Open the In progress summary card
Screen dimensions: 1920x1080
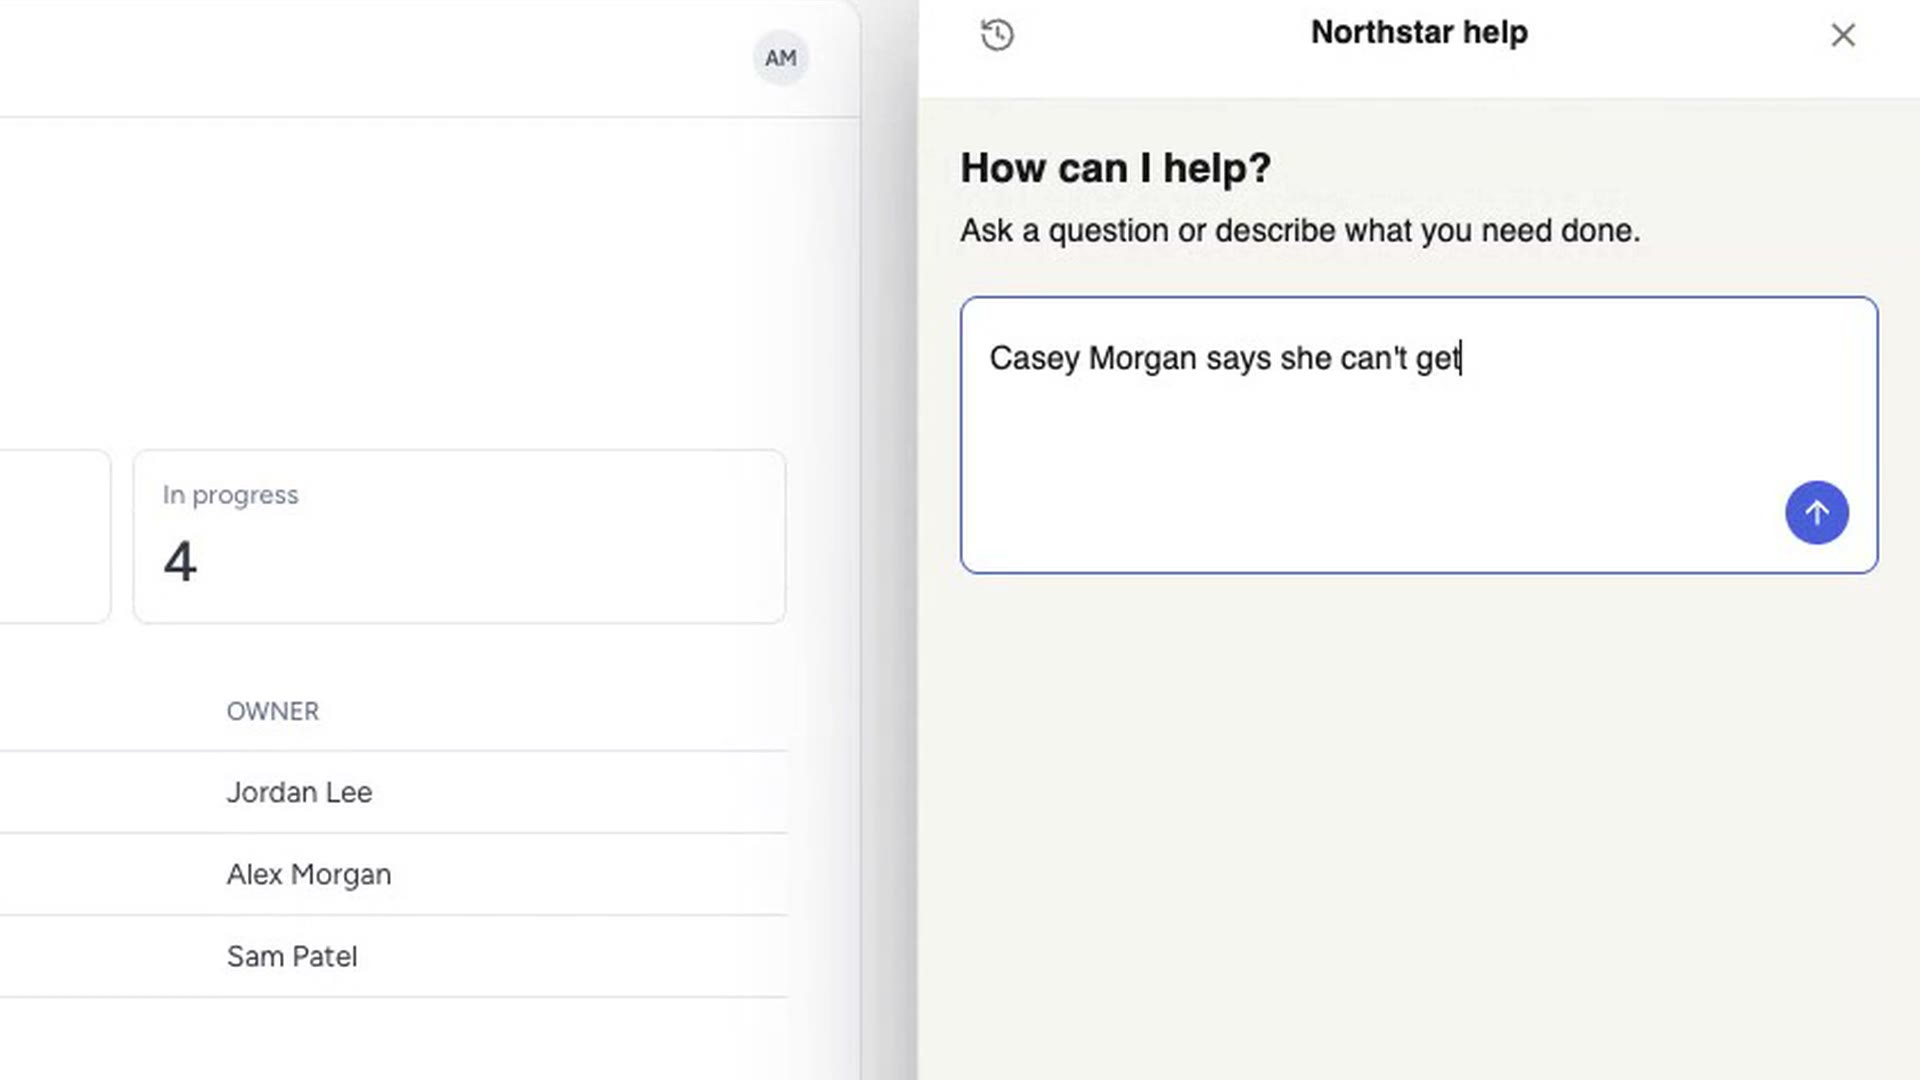coord(459,537)
